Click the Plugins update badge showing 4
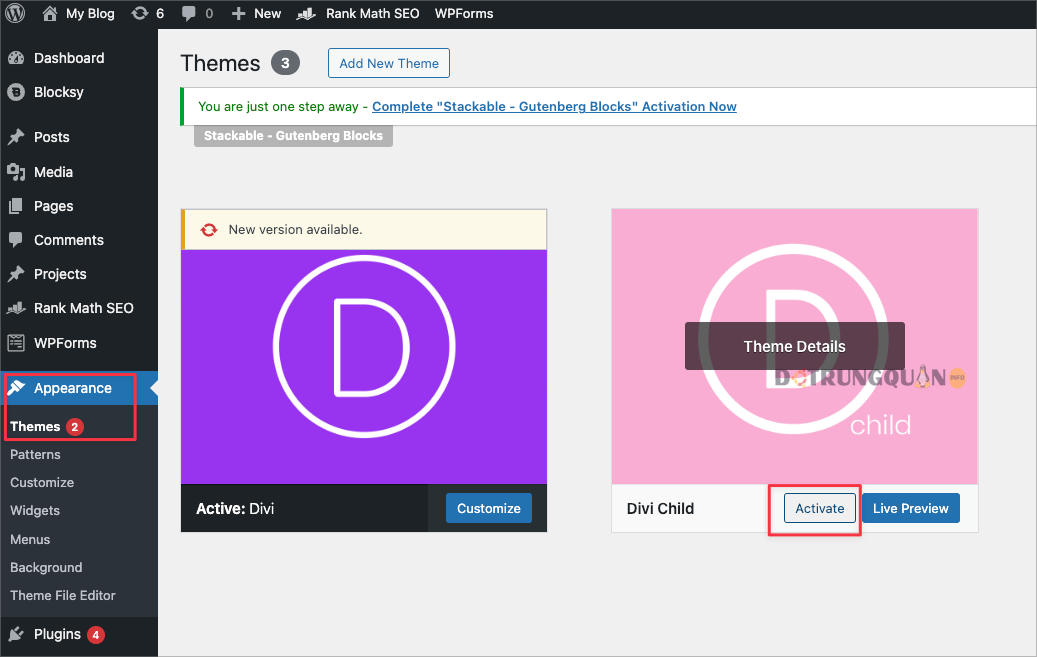1037x657 pixels. (x=96, y=635)
